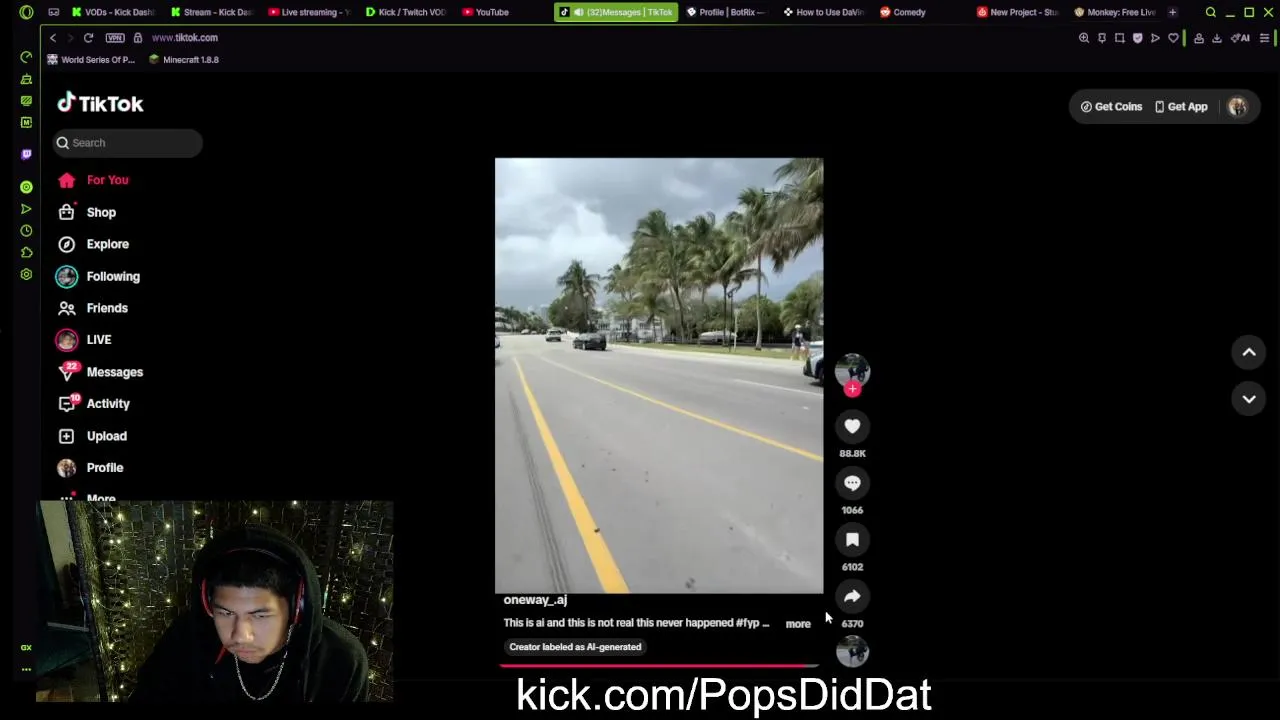The height and width of the screenshot is (720, 1280).
Task: Open the Minecraft 1.8.8 bookmark
Action: pos(184,60)
